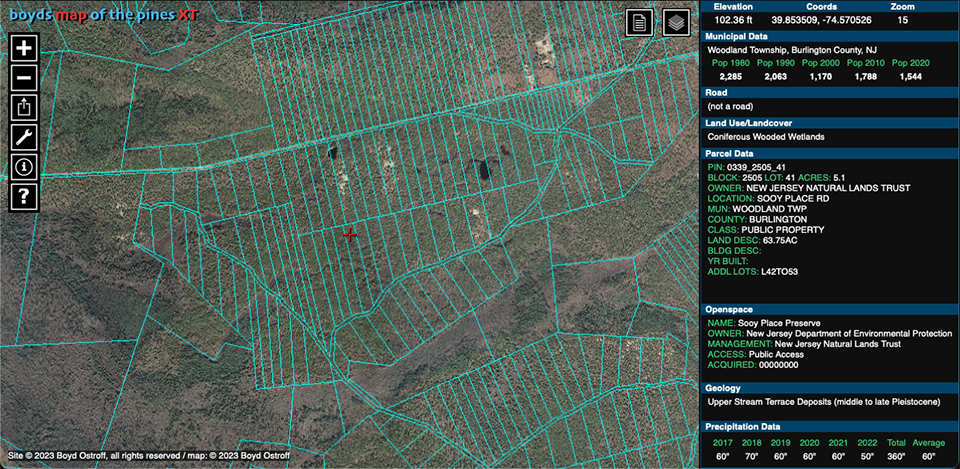The image size is (960, 469).
Task: Select ACQUIRED 00000000 line
Action: [x=753, y=365]
